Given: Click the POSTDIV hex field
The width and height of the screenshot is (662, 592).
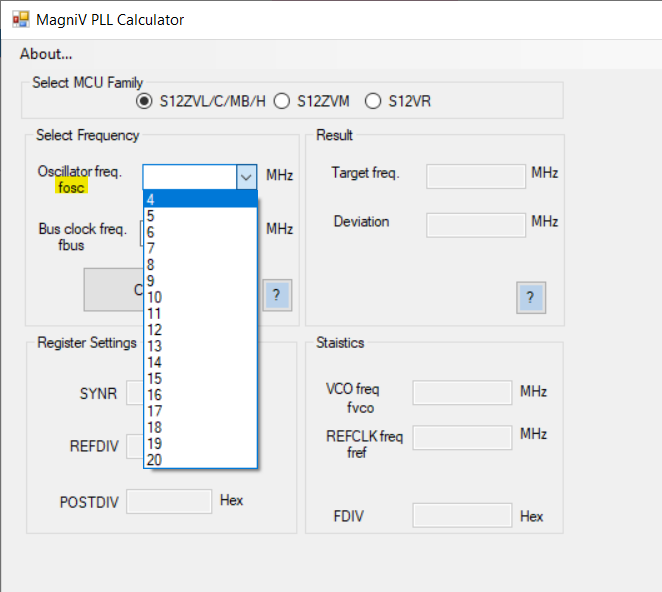Looking at the screenshot, I should [x=169, y=502].
